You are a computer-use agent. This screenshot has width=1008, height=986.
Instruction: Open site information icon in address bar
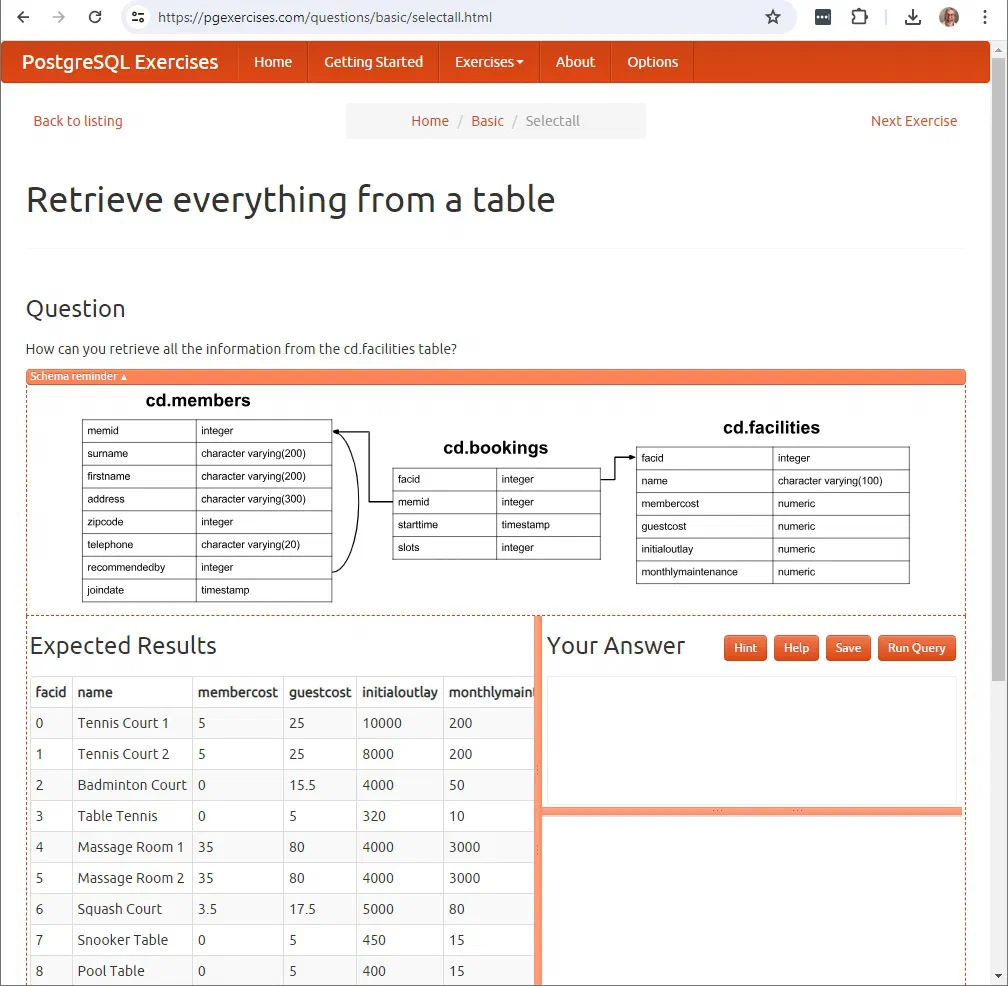138,17
